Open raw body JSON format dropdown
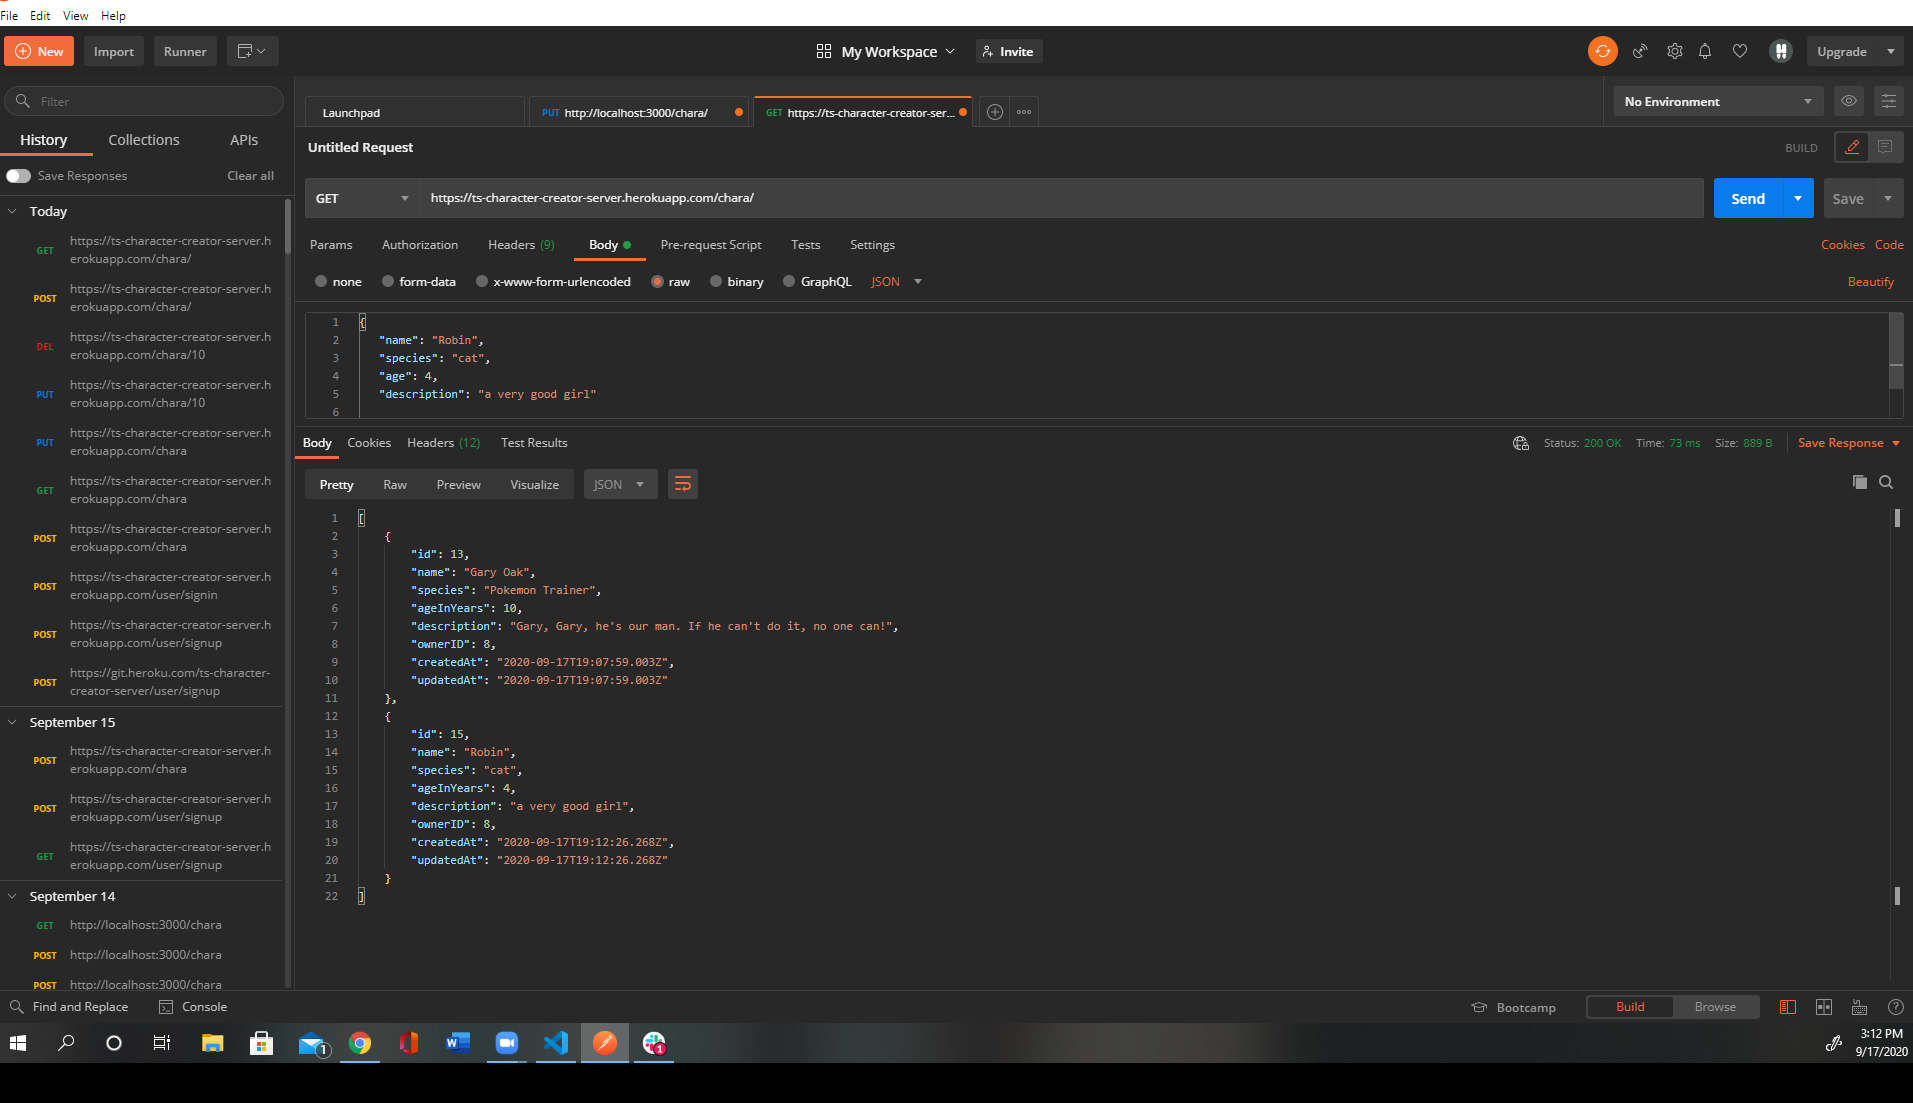Viewport: 1913px width, 1103px height. coord(896,282)
